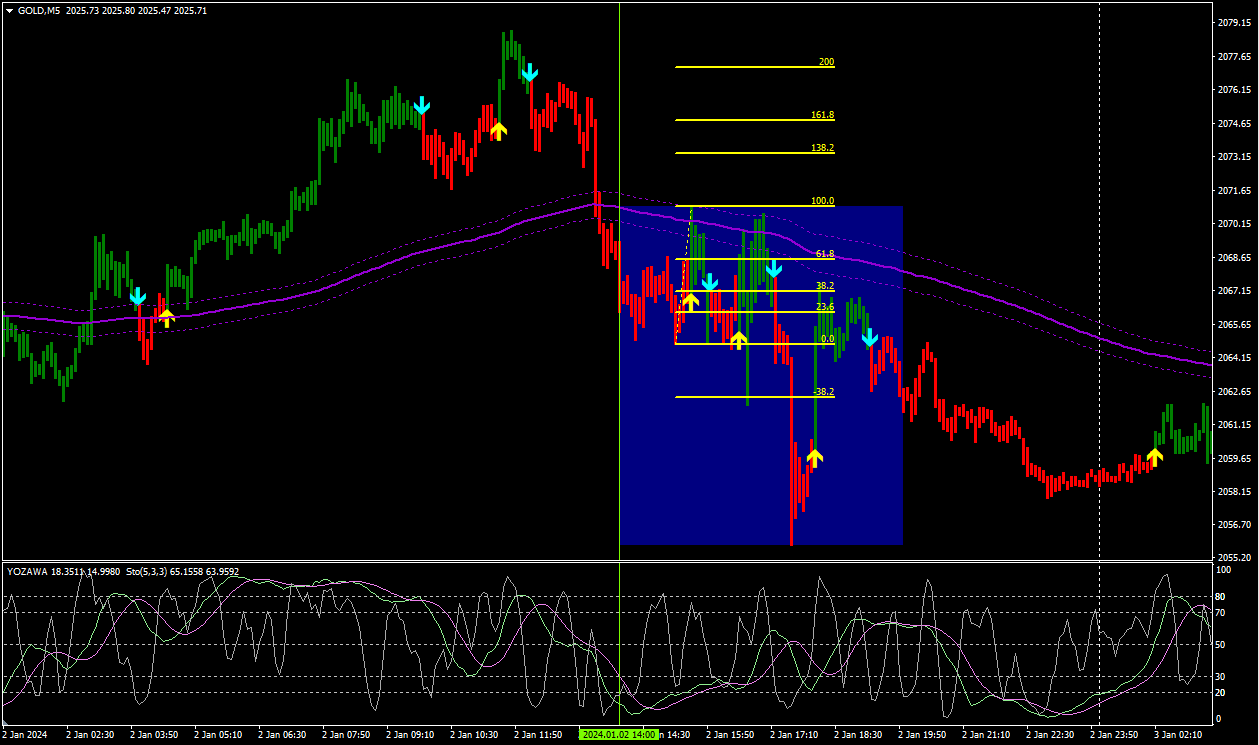Click the 80 level on stochastic scale

1220,596
